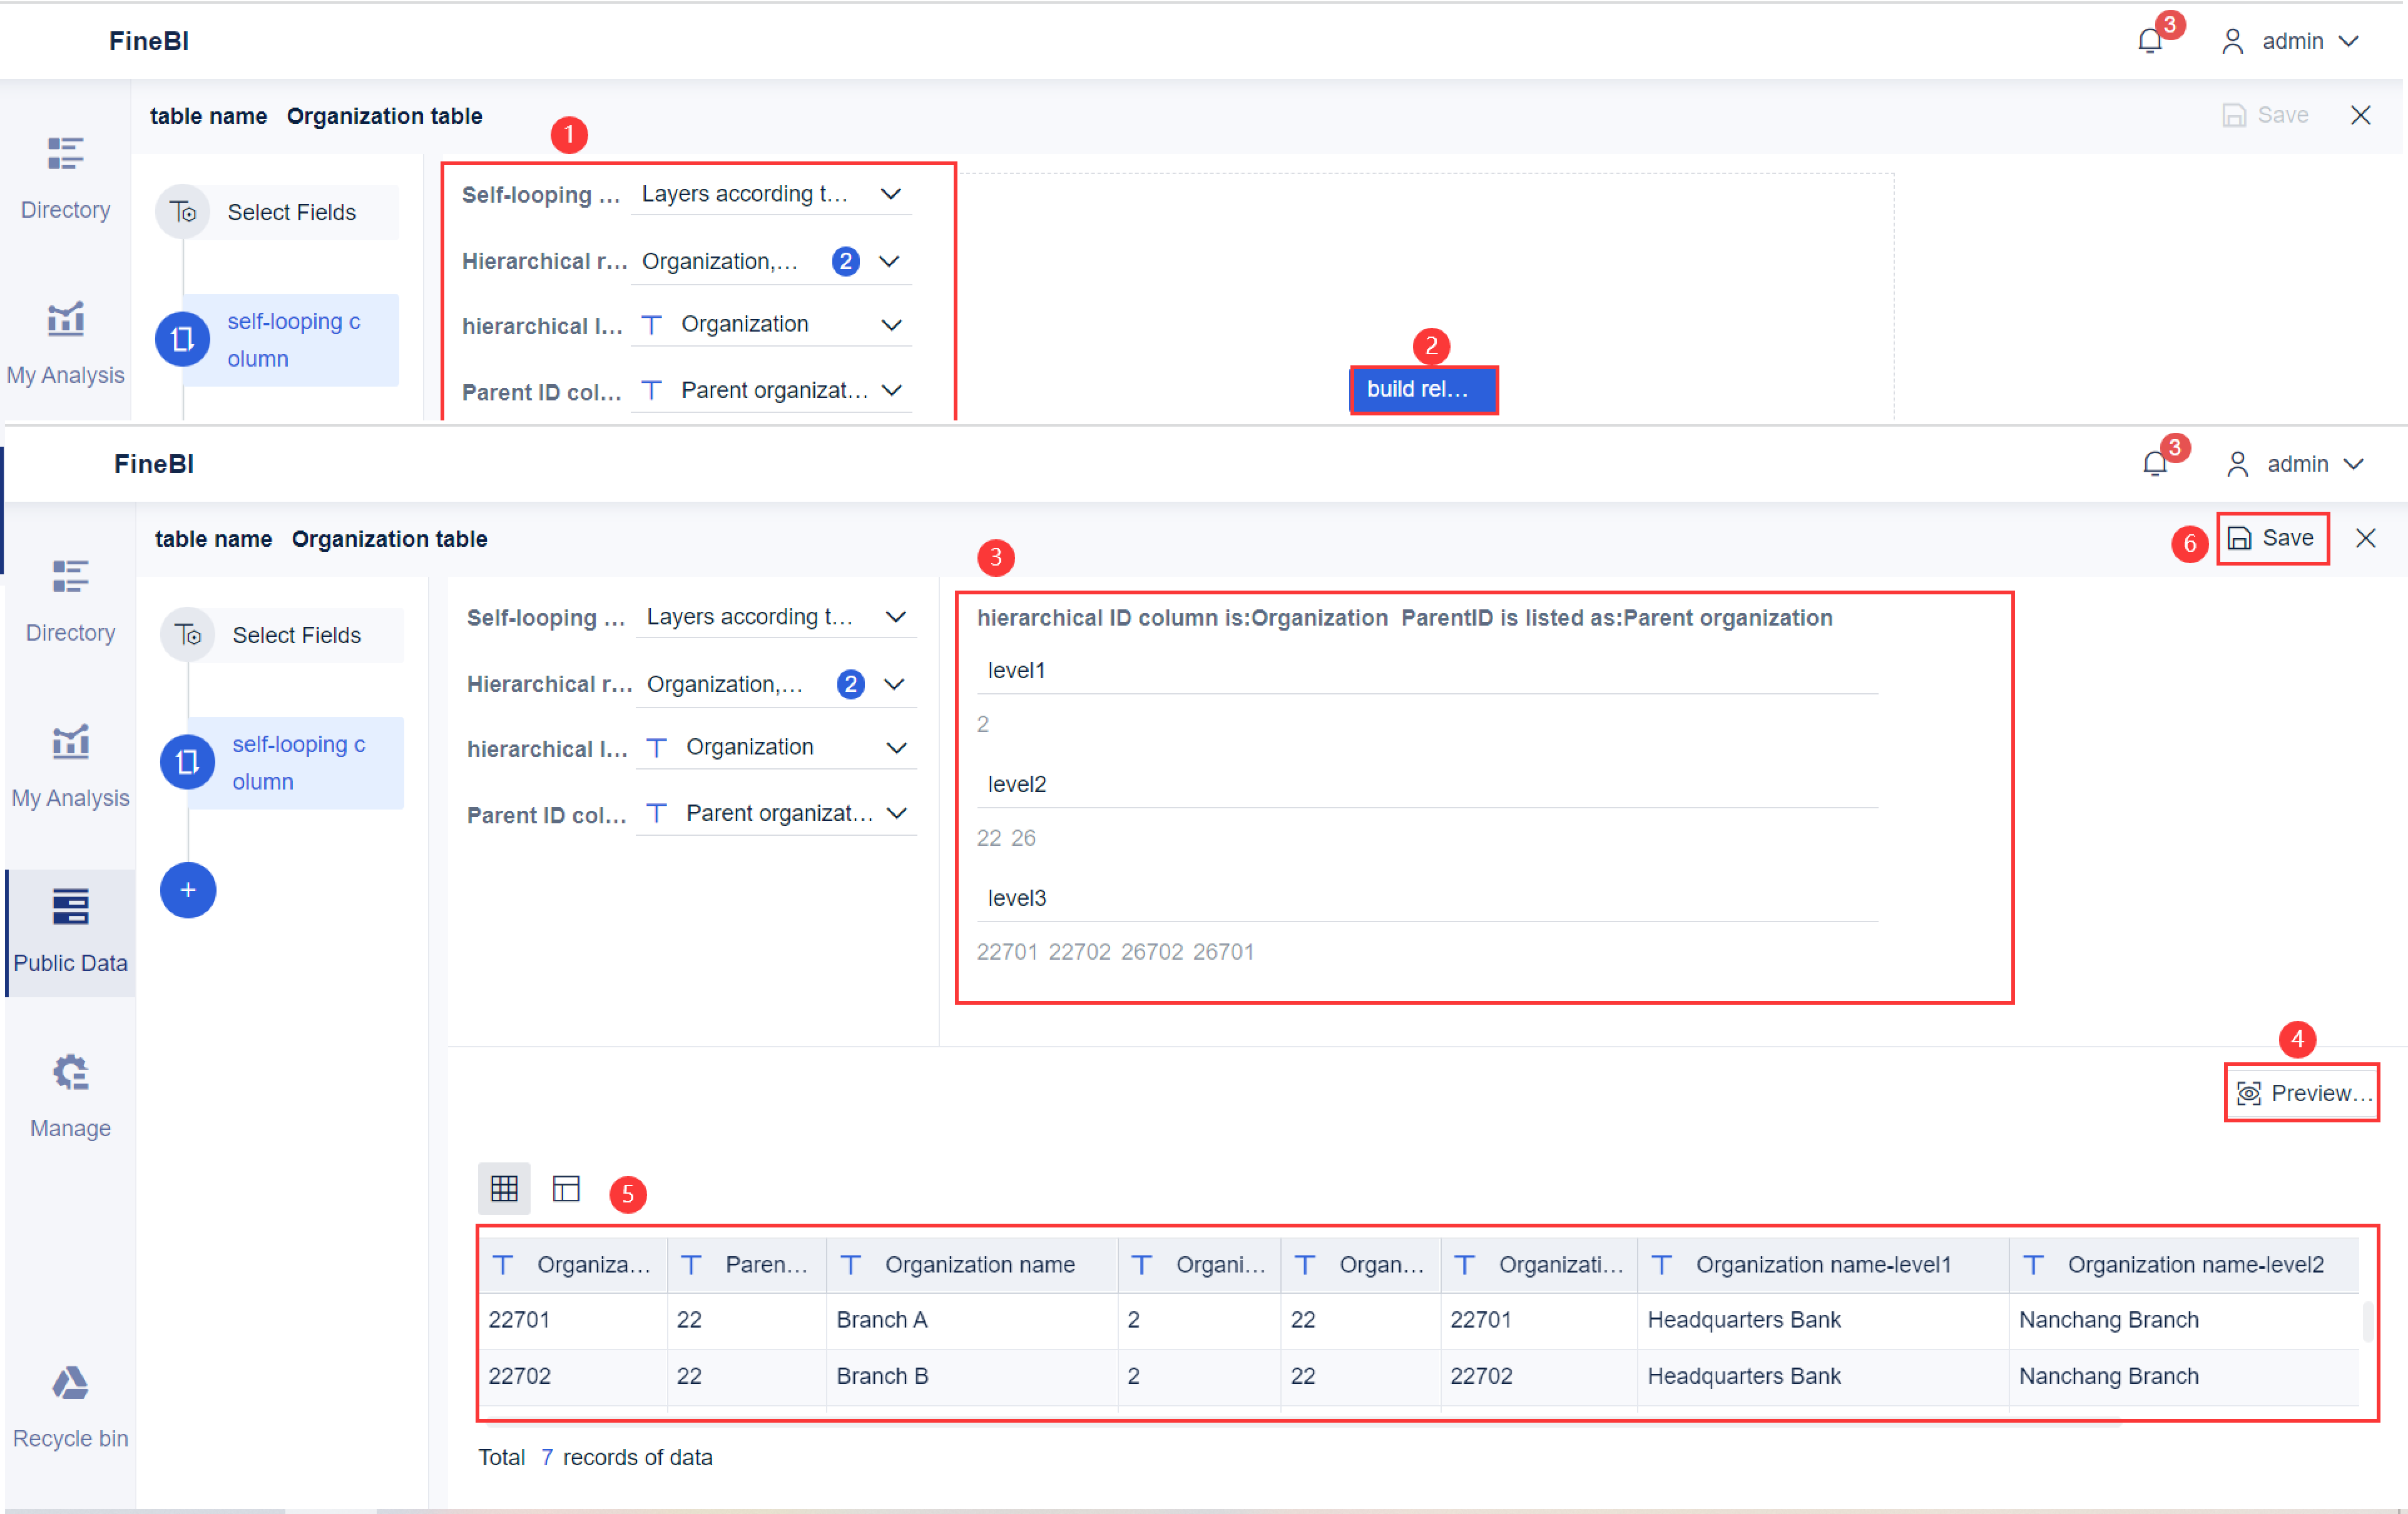Click the plus icon to add a step
This screenshot has height=1514, width=2408.
(x=187, y=890)
